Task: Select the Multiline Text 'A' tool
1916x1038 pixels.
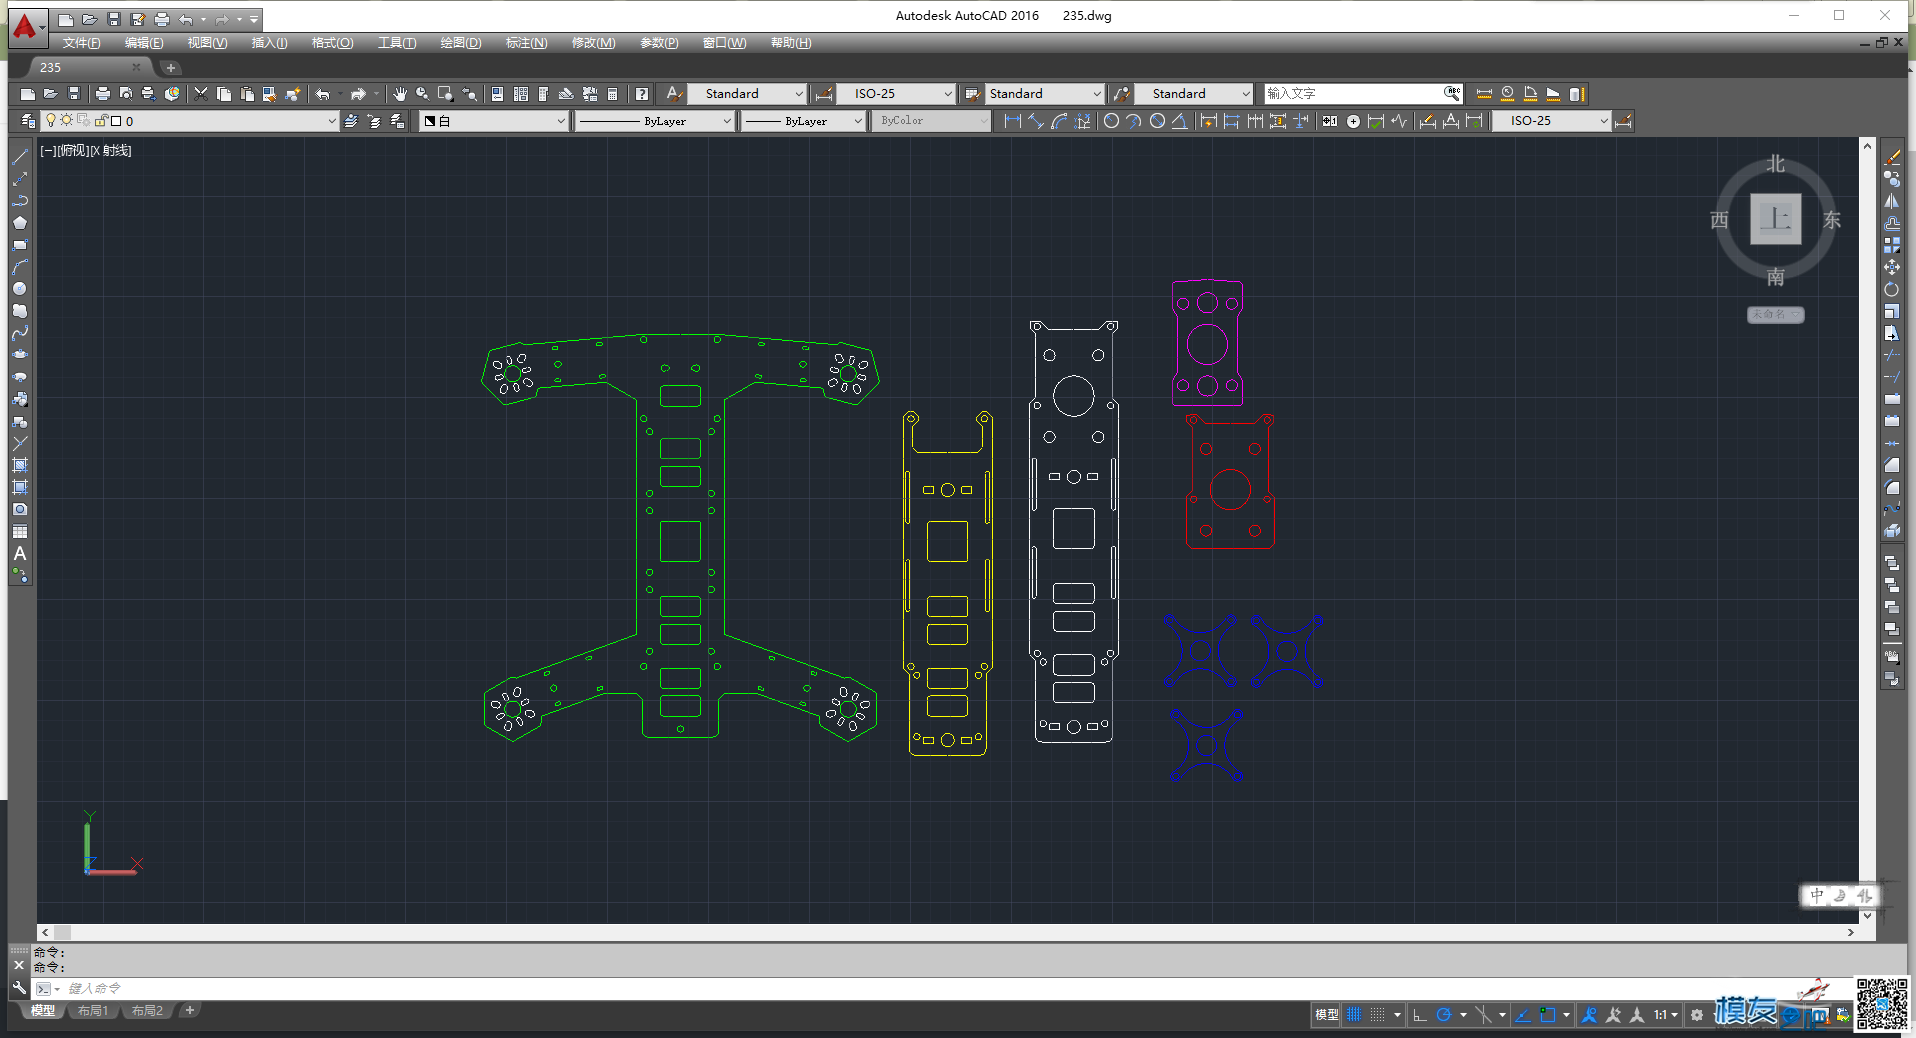Action: (19, 553)
